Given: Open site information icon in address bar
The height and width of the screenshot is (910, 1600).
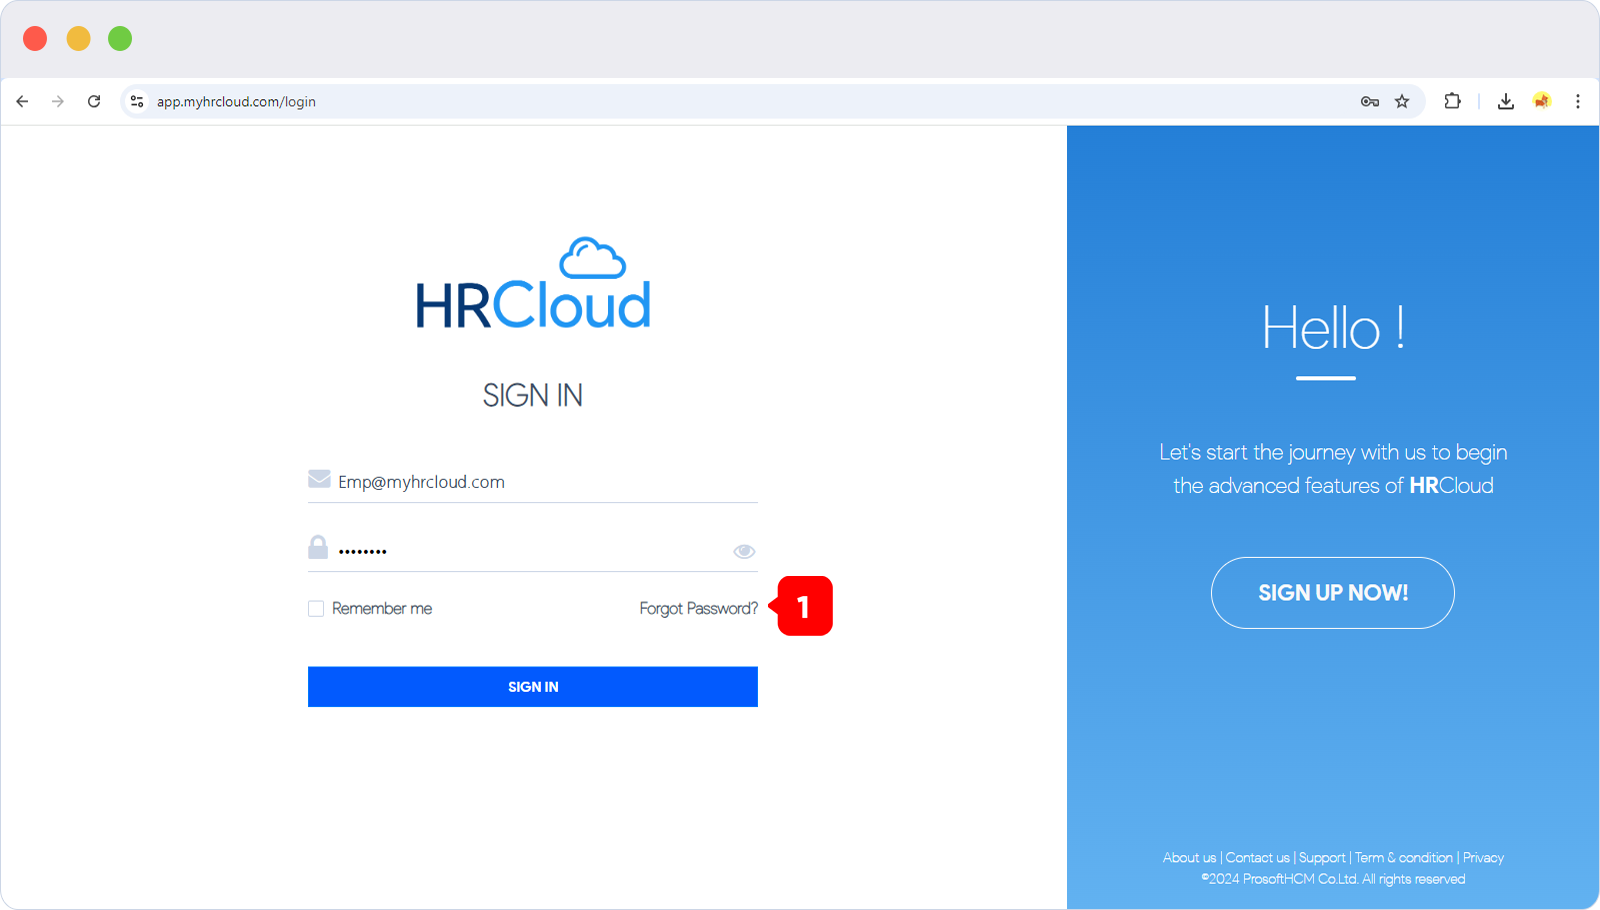Looking at the screenshot, I should pos(137,101).
